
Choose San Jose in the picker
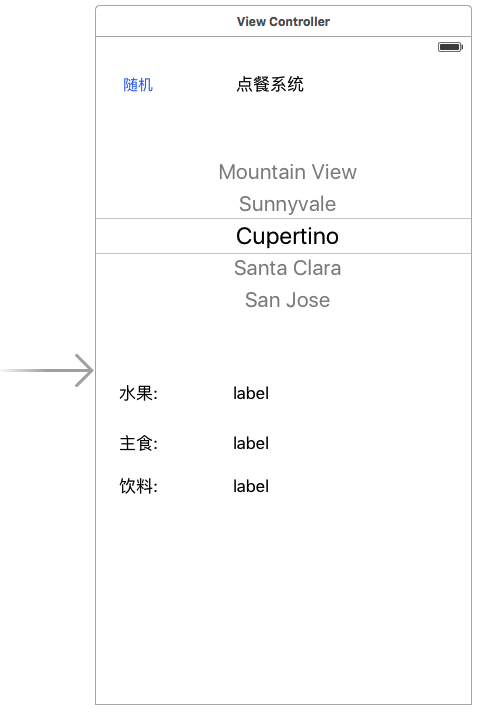pos(287,300)
